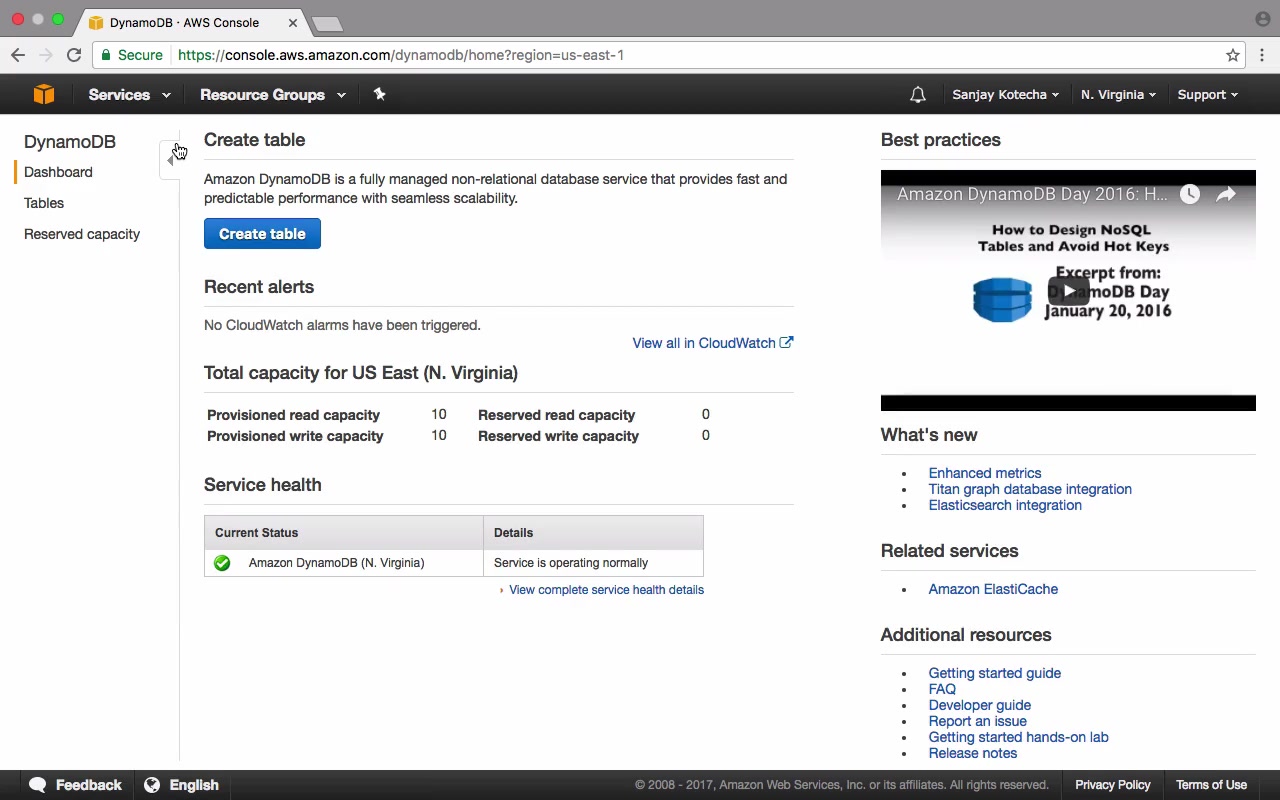Open the Getting started guide
Viewport: 1280px width, 800px height.
click(x=995, y=673)
